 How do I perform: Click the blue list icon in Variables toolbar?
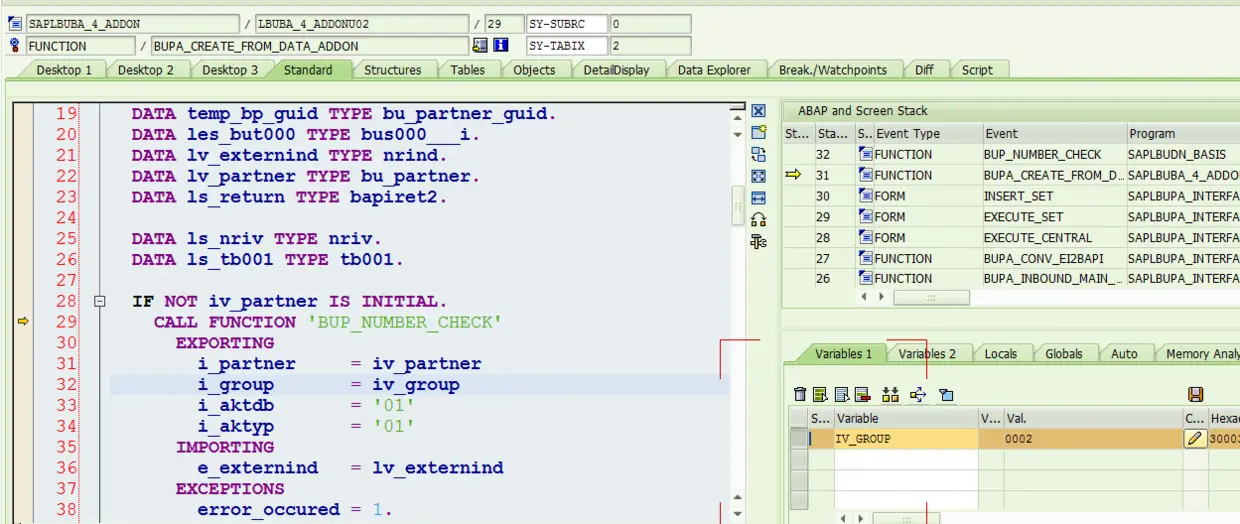point(841,394)
